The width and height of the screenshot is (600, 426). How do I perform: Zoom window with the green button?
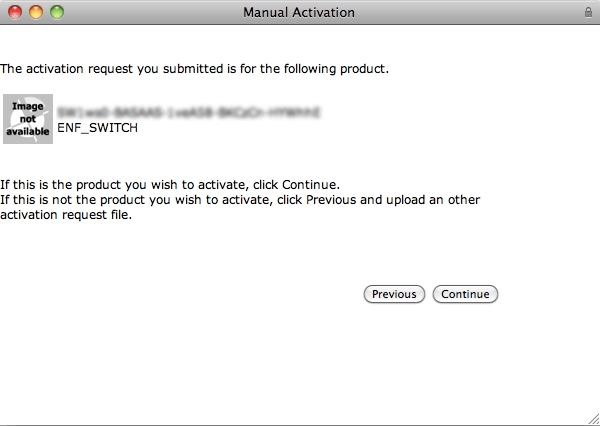coord(57,12)
